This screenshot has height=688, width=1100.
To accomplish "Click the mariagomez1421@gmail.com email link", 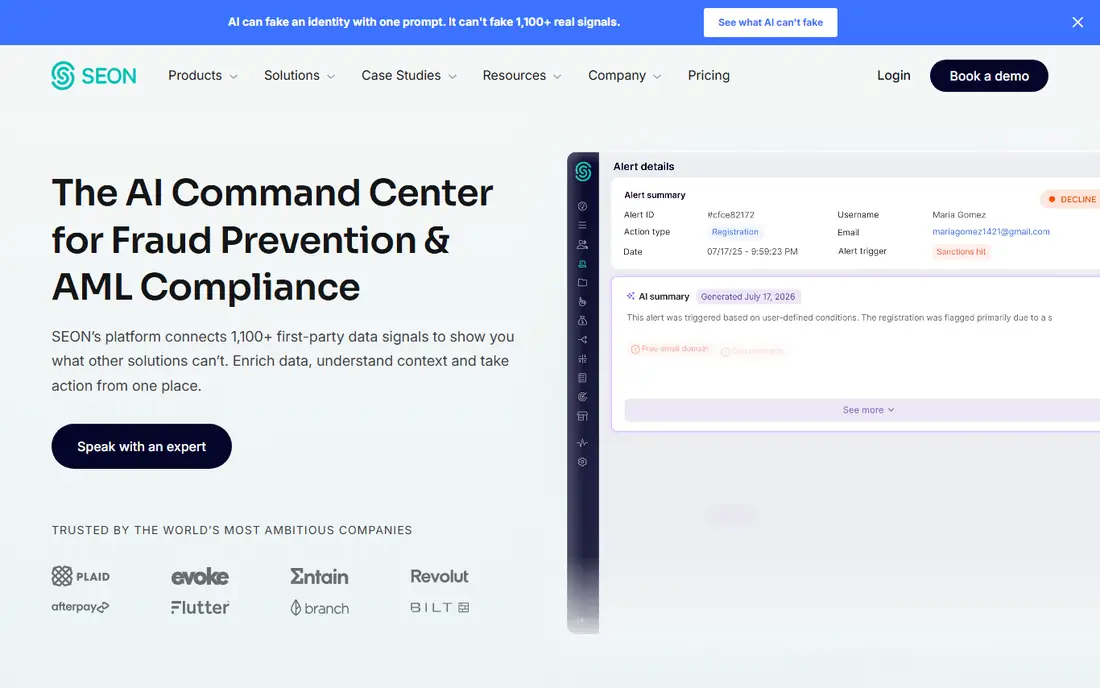I will [991, 231].
